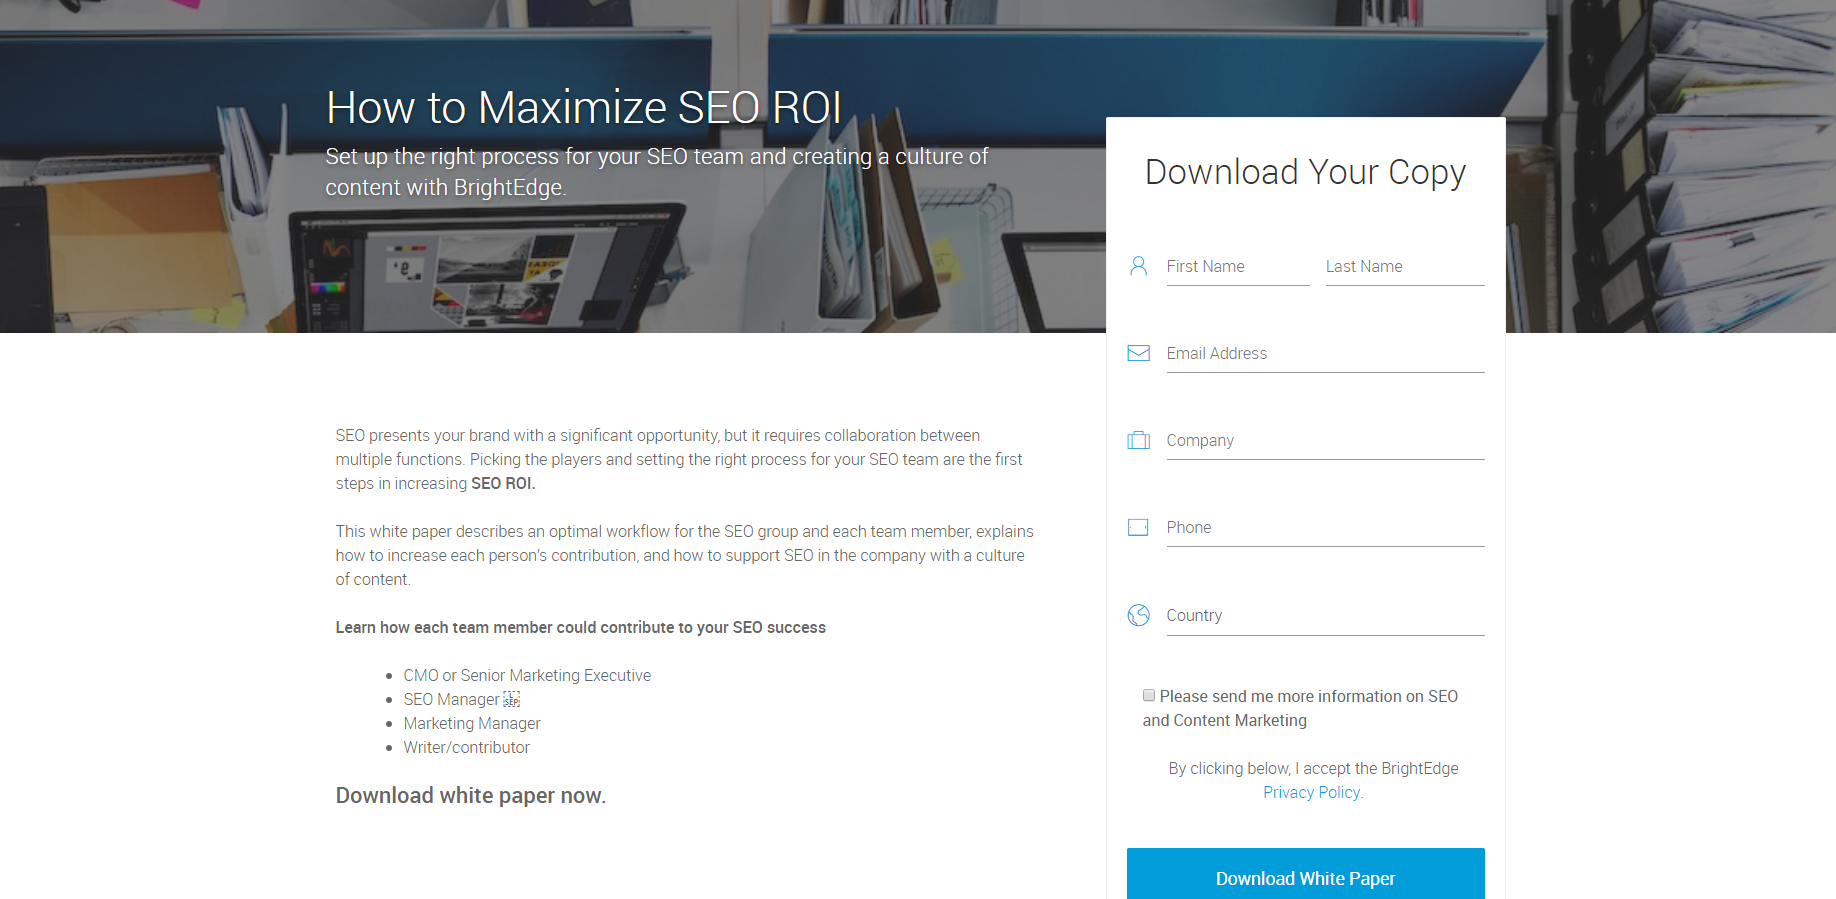Click the Download Your Copy heading
The image size is (1836, 899).
tap(1305, 172)
